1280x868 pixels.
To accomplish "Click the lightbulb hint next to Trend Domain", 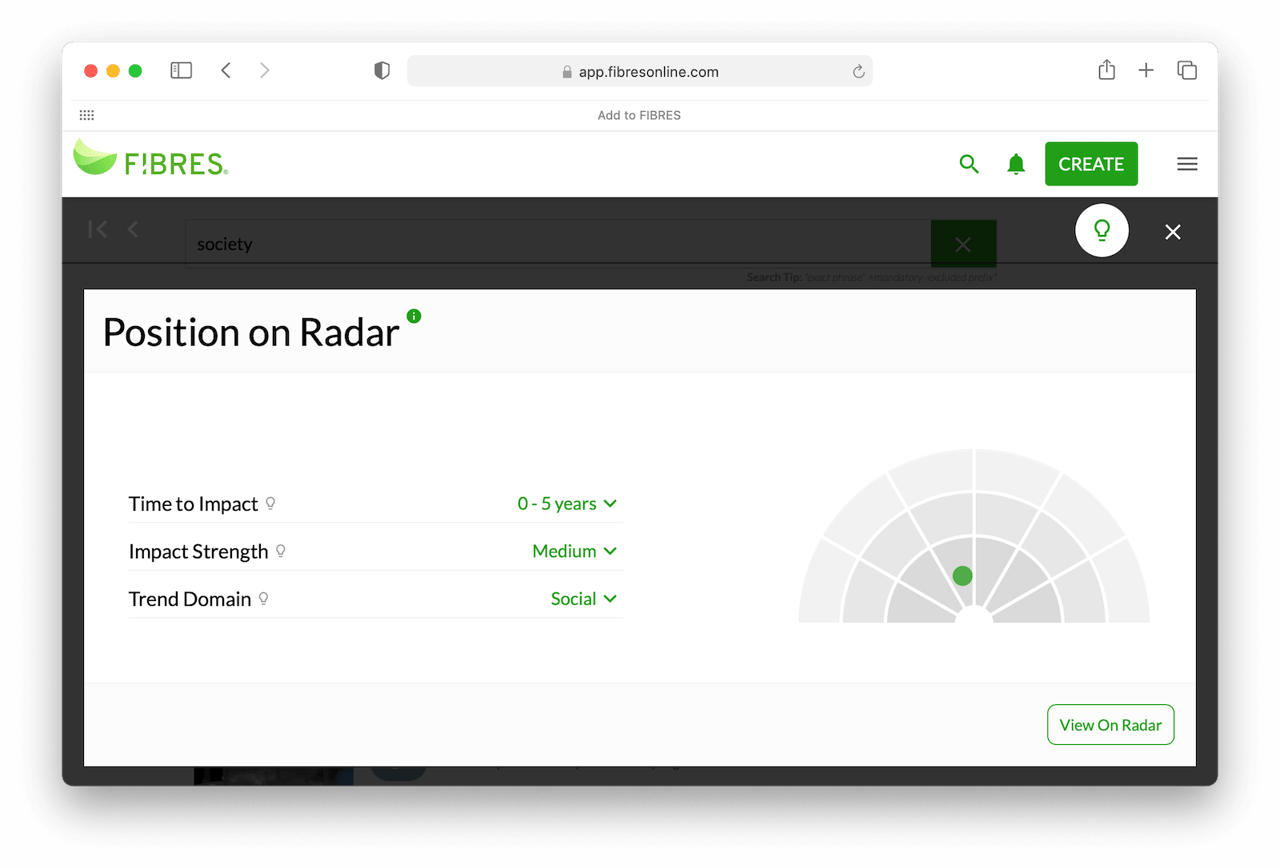I will pyautogui.click(x=264, y=599).
